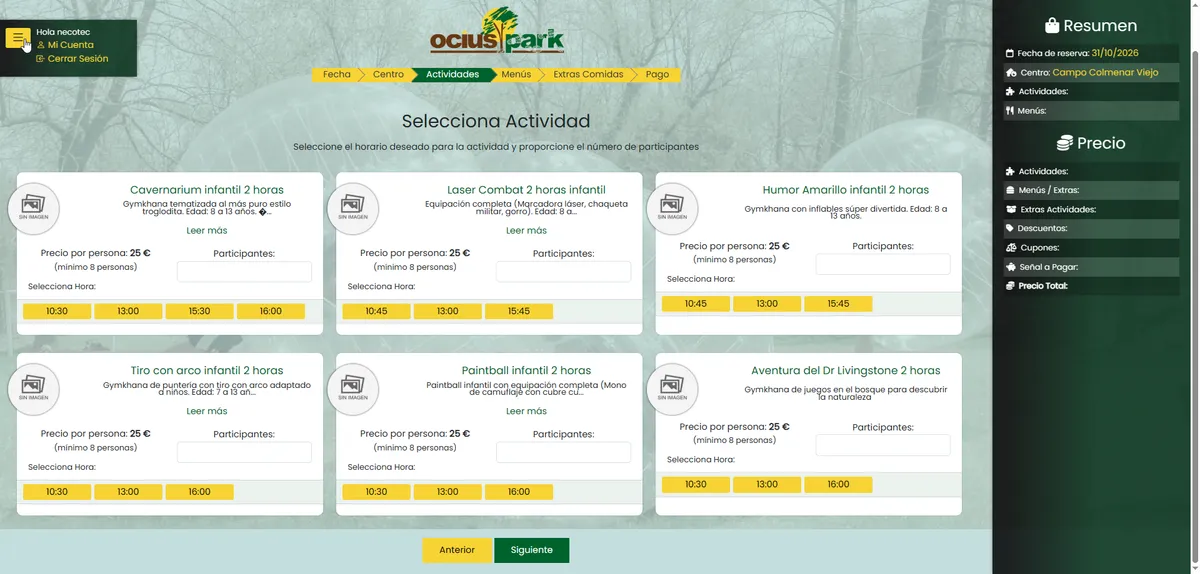1200x574 pixels.
Task: Select 13:00 slot for Paintball infantil
Action: click(x=448, y=492)
